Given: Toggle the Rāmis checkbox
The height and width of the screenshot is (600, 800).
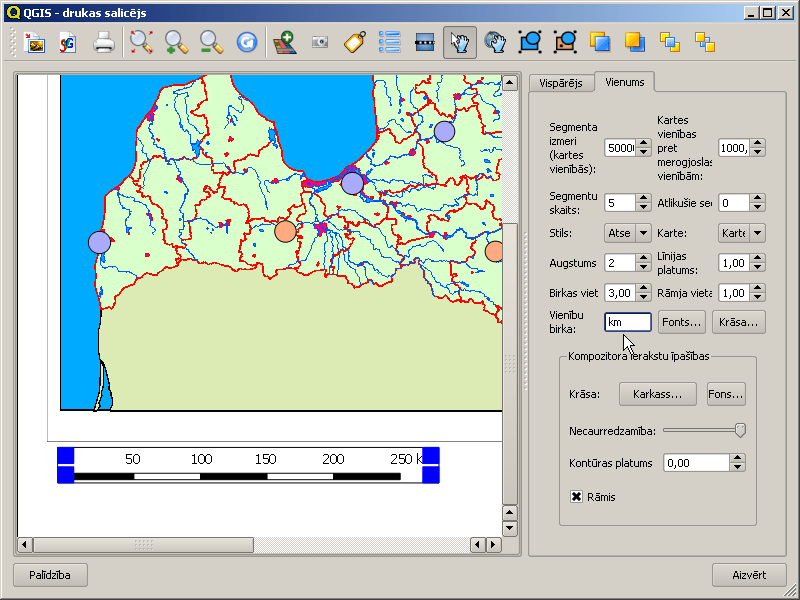Looking at the screenshot, I should tap(576, 496).
